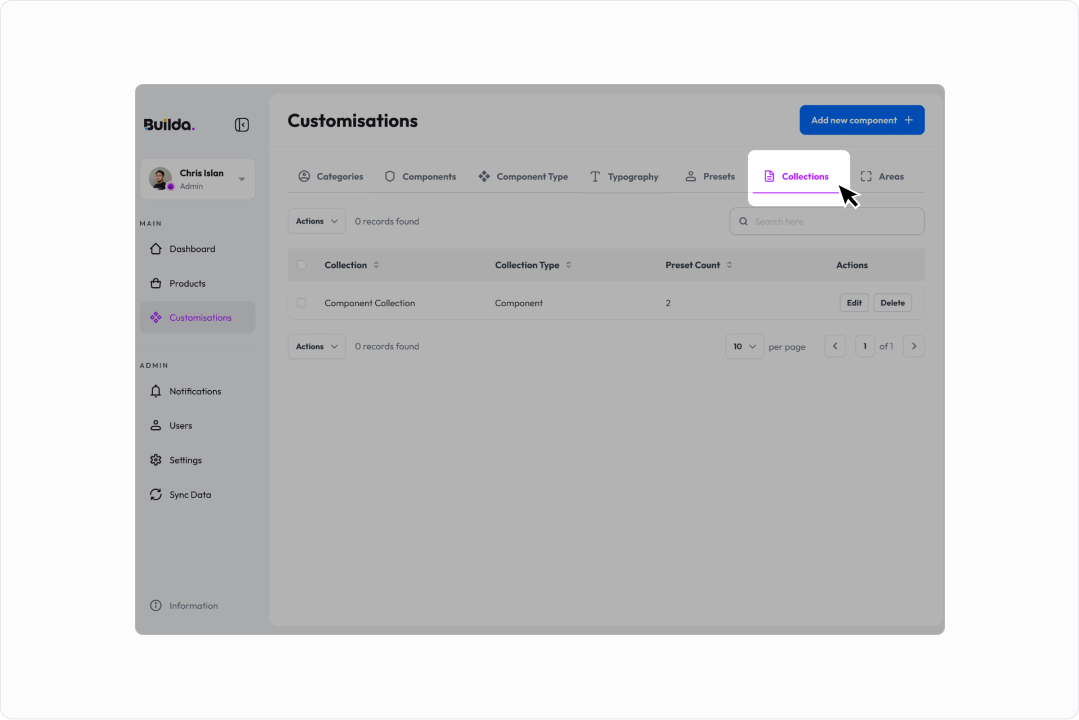Collapse the sidebar with the panel icon

(x=242, y=125)
